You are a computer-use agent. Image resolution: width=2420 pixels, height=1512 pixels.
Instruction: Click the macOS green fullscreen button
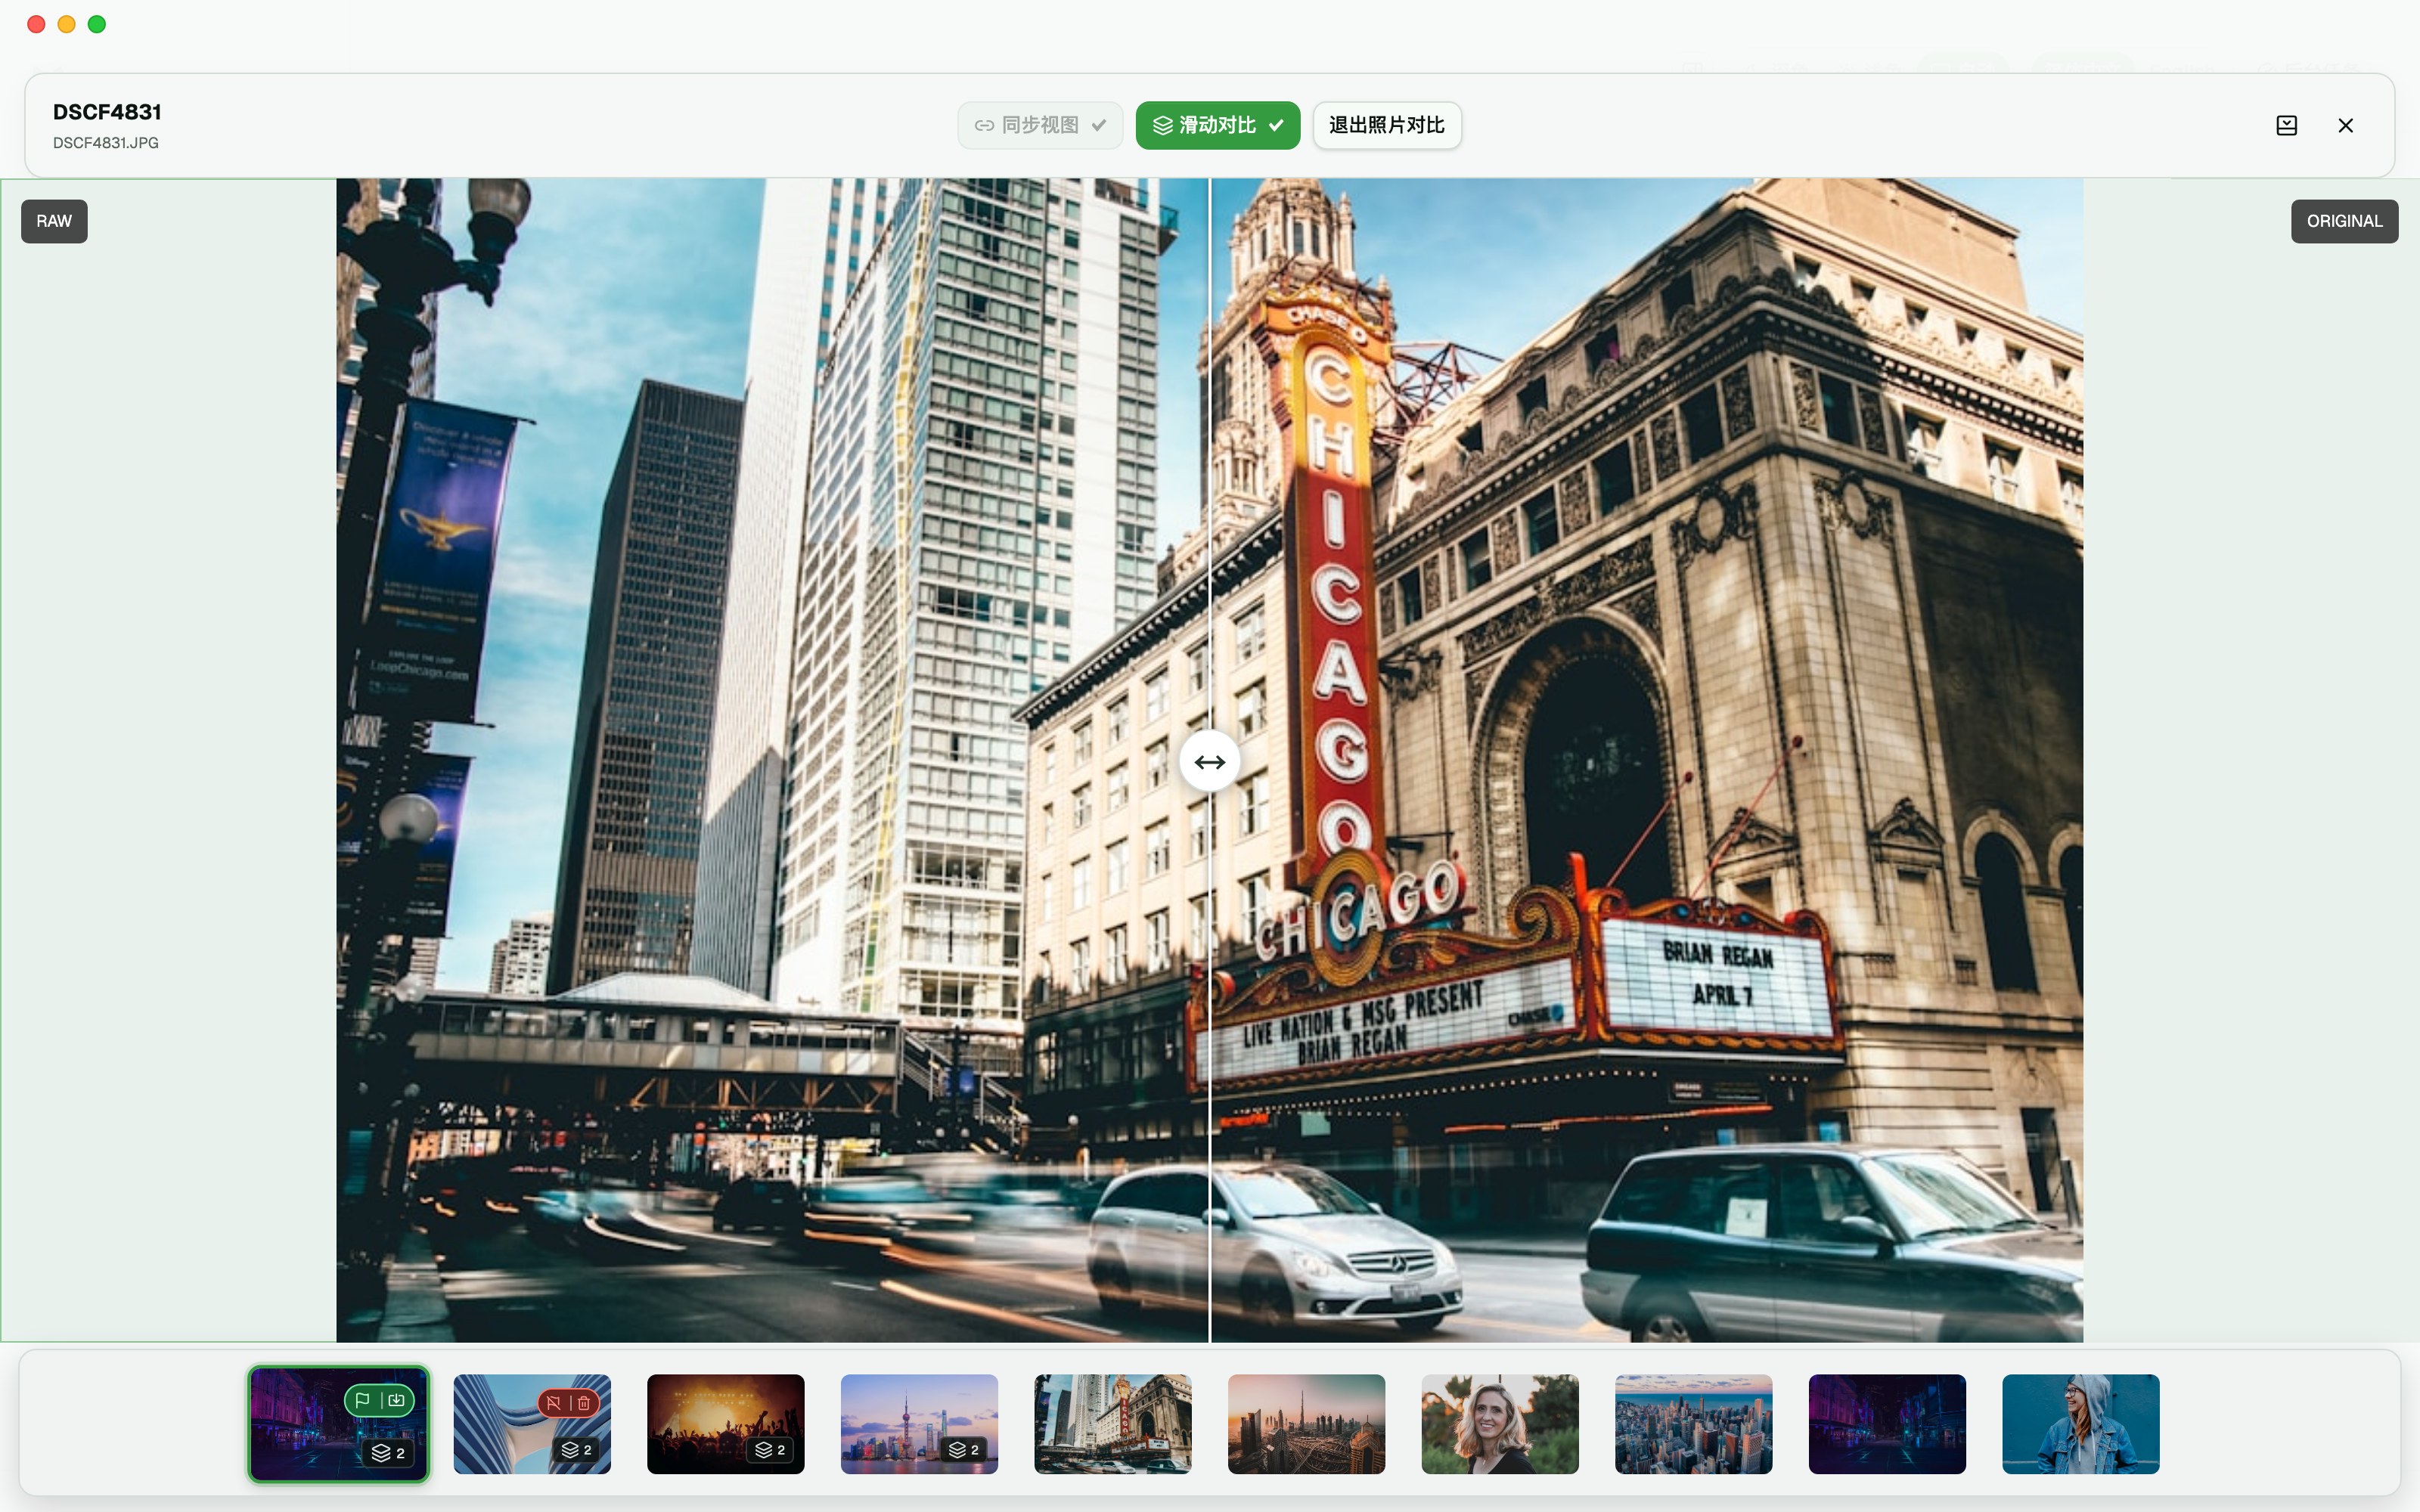(97, 24)
